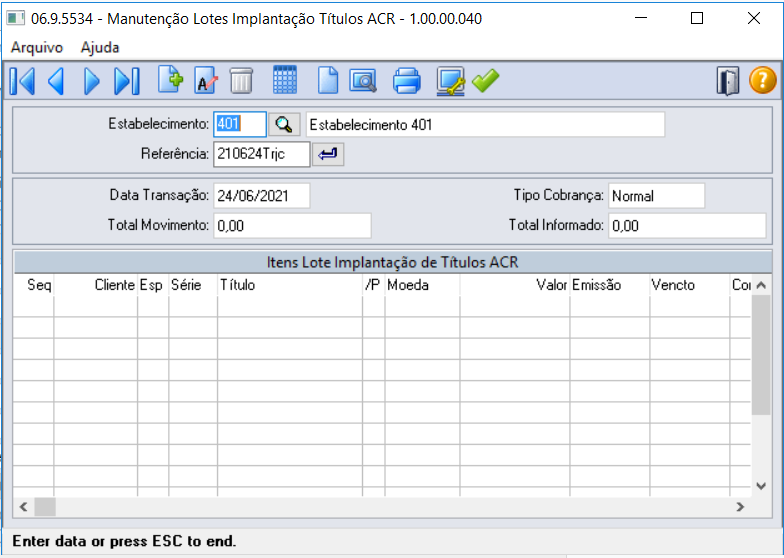Image resolution: width=784 pixels, height=558 pixels.
Task: Click the Cliente column header
Action: tap(96, 285)
